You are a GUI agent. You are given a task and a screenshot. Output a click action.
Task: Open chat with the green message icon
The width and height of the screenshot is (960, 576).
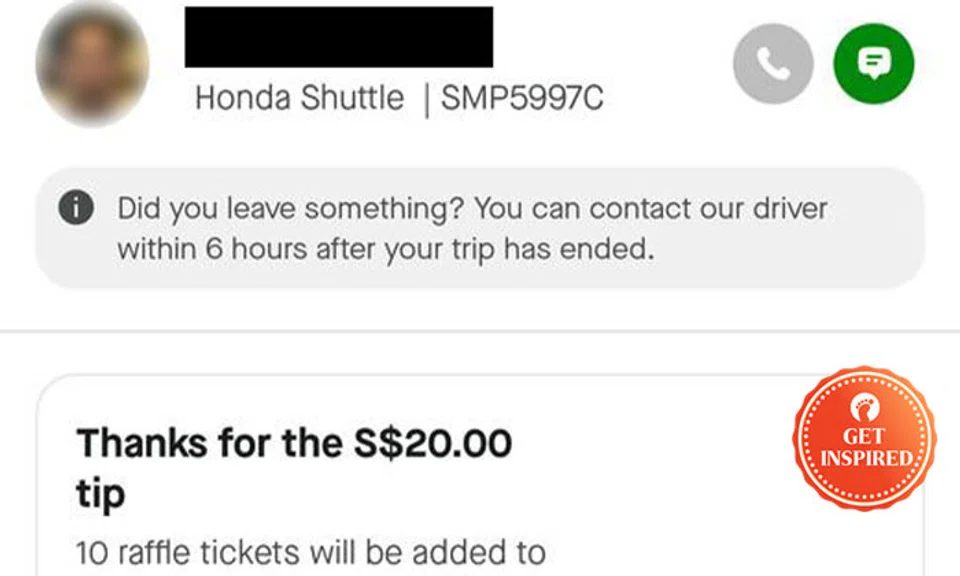coord(873,64)
